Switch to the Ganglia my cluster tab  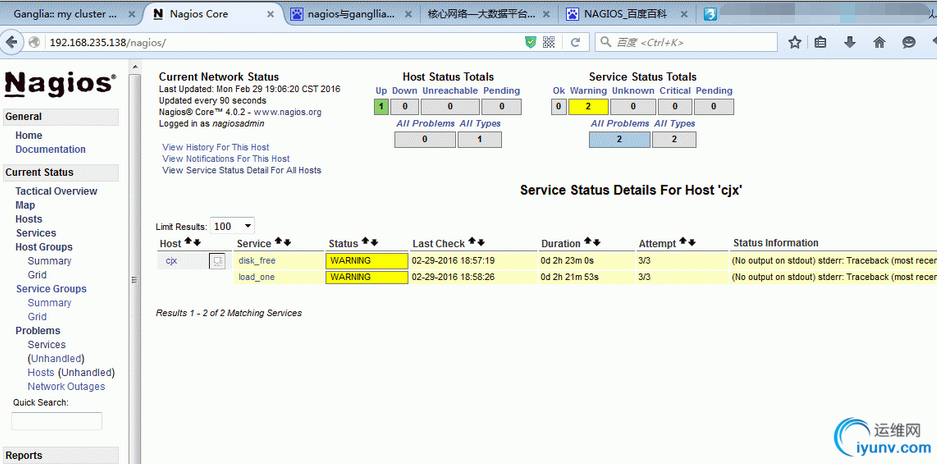coord(67,14)
